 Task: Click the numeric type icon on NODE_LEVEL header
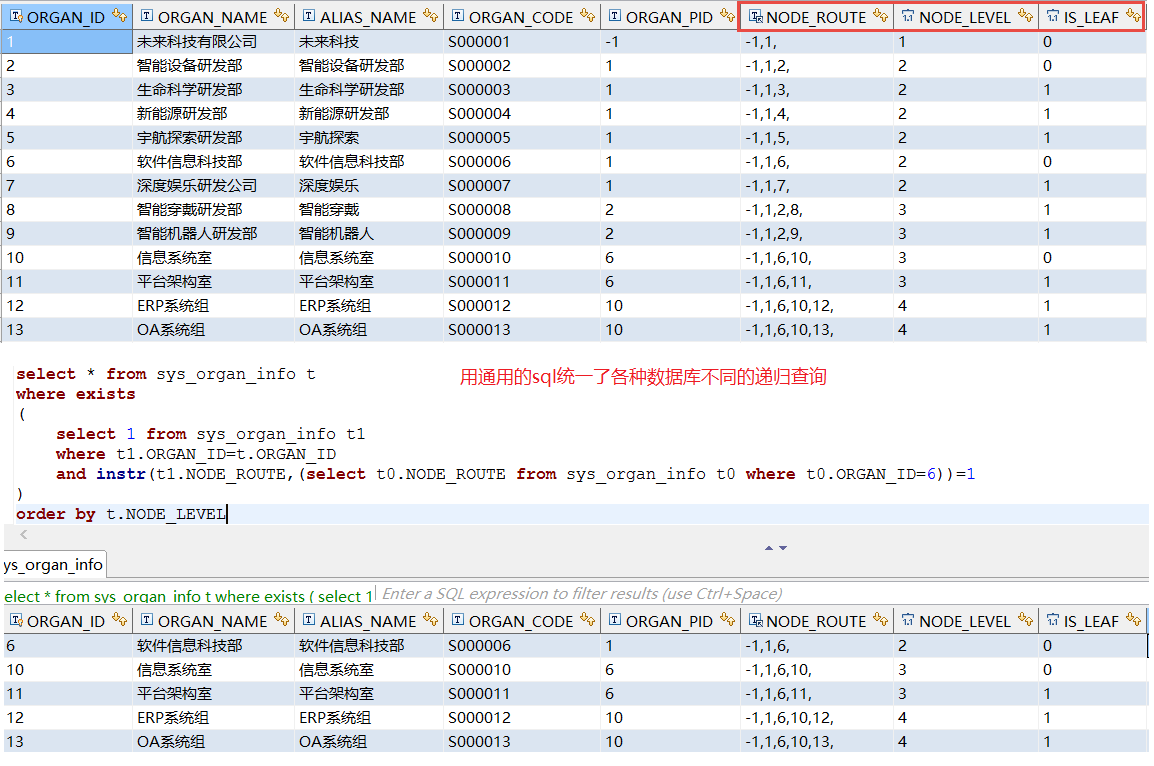coord(907,16)
